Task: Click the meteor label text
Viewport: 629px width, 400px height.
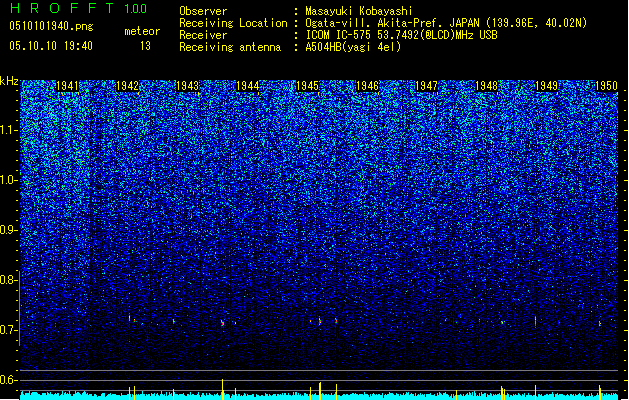Action: (142, 31)
